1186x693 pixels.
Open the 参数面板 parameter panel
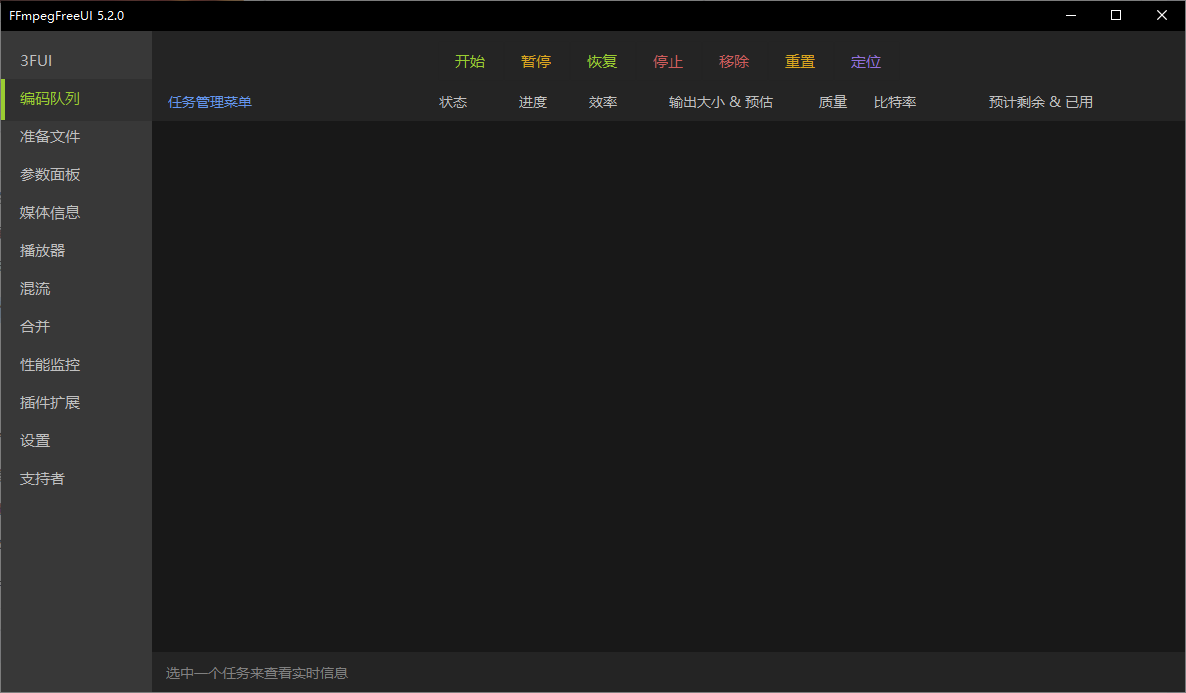(50, 175)
